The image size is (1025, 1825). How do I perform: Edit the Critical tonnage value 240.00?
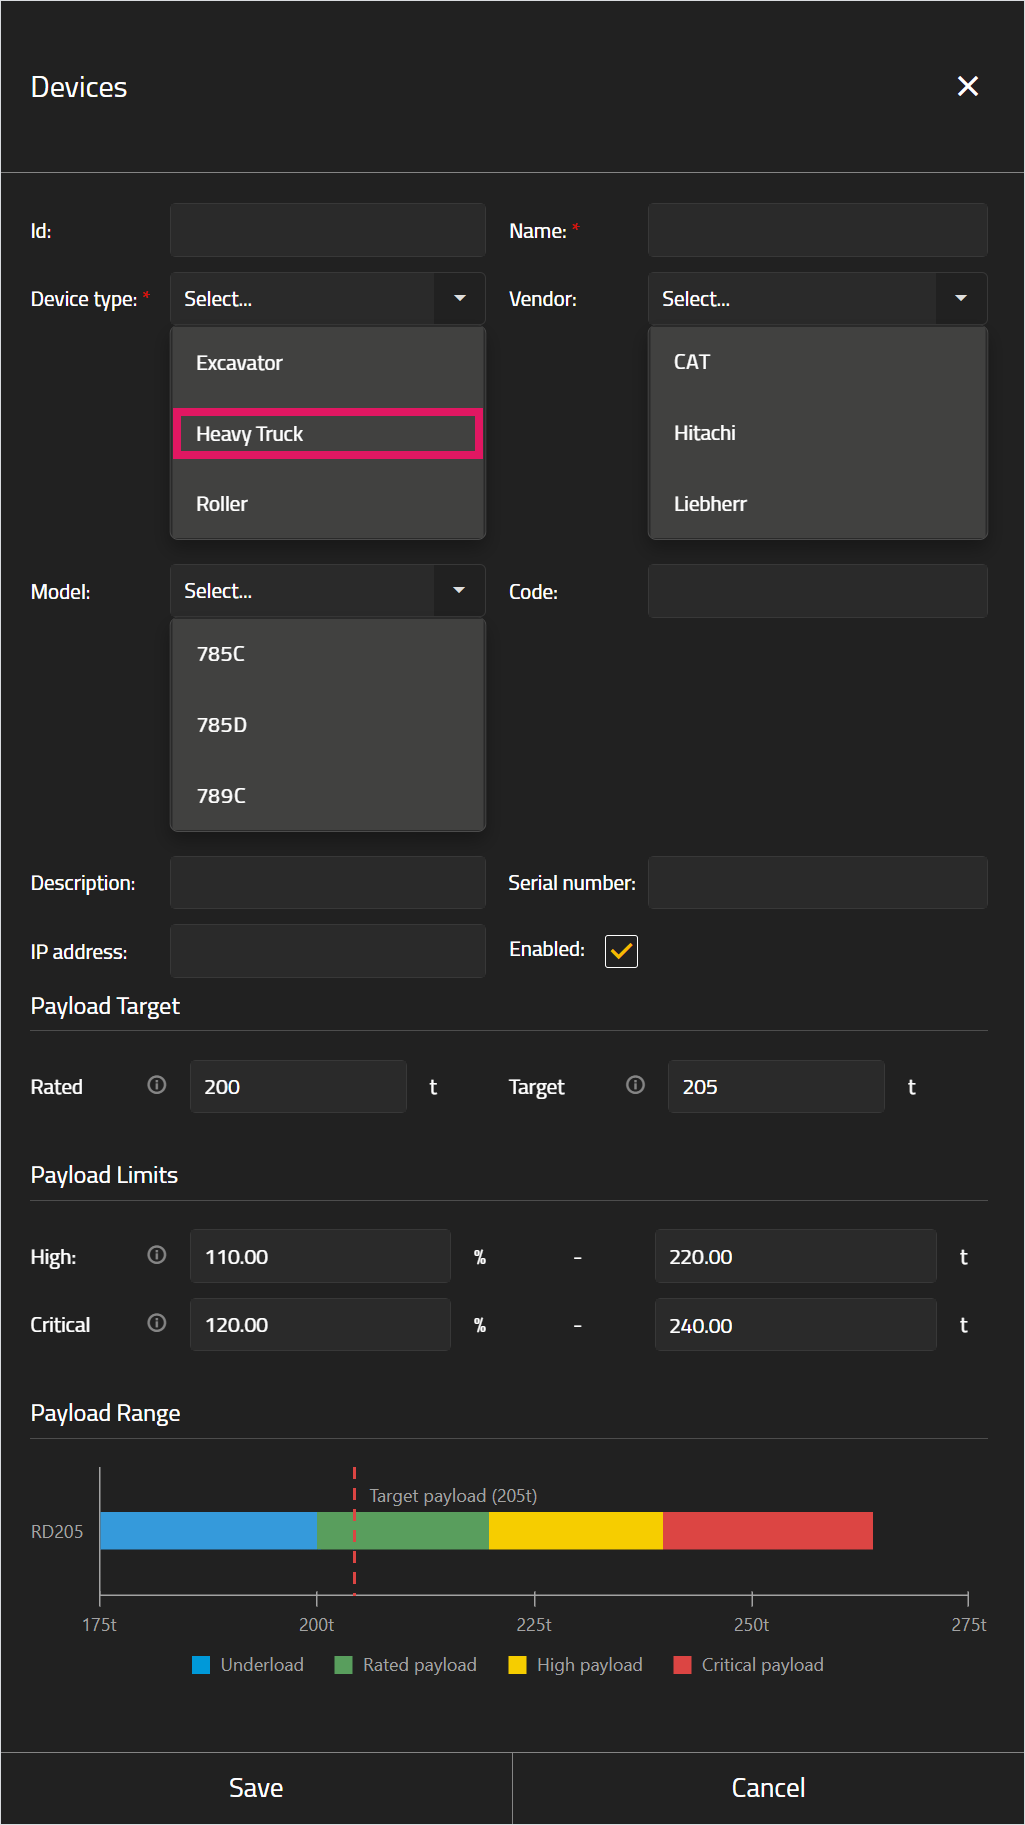pyautogui.click(x=796, y=1324)
